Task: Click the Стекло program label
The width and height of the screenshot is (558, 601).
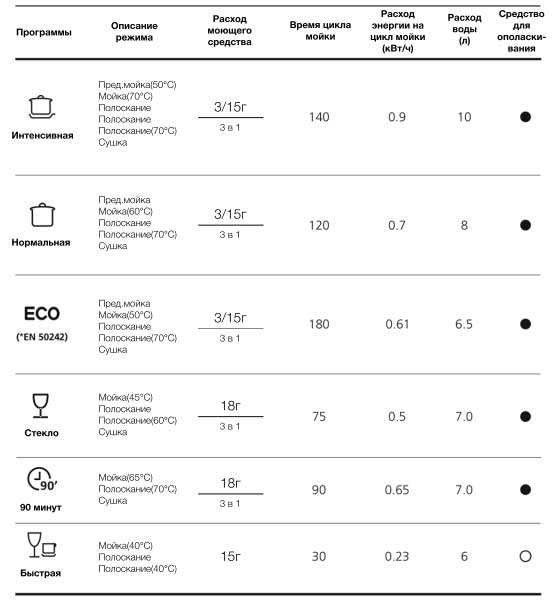Action: point(41,433)
